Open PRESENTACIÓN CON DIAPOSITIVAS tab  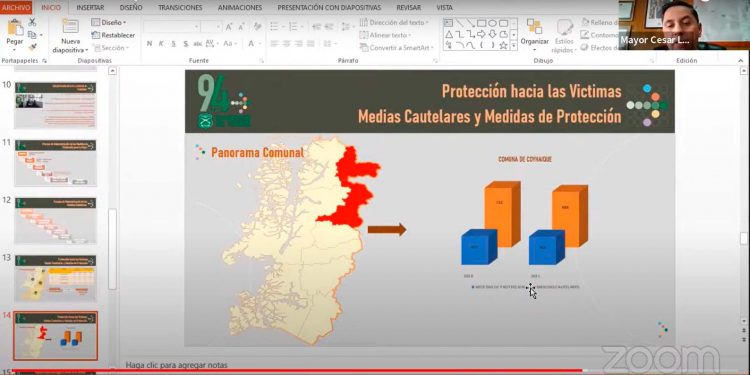(329, 8)
